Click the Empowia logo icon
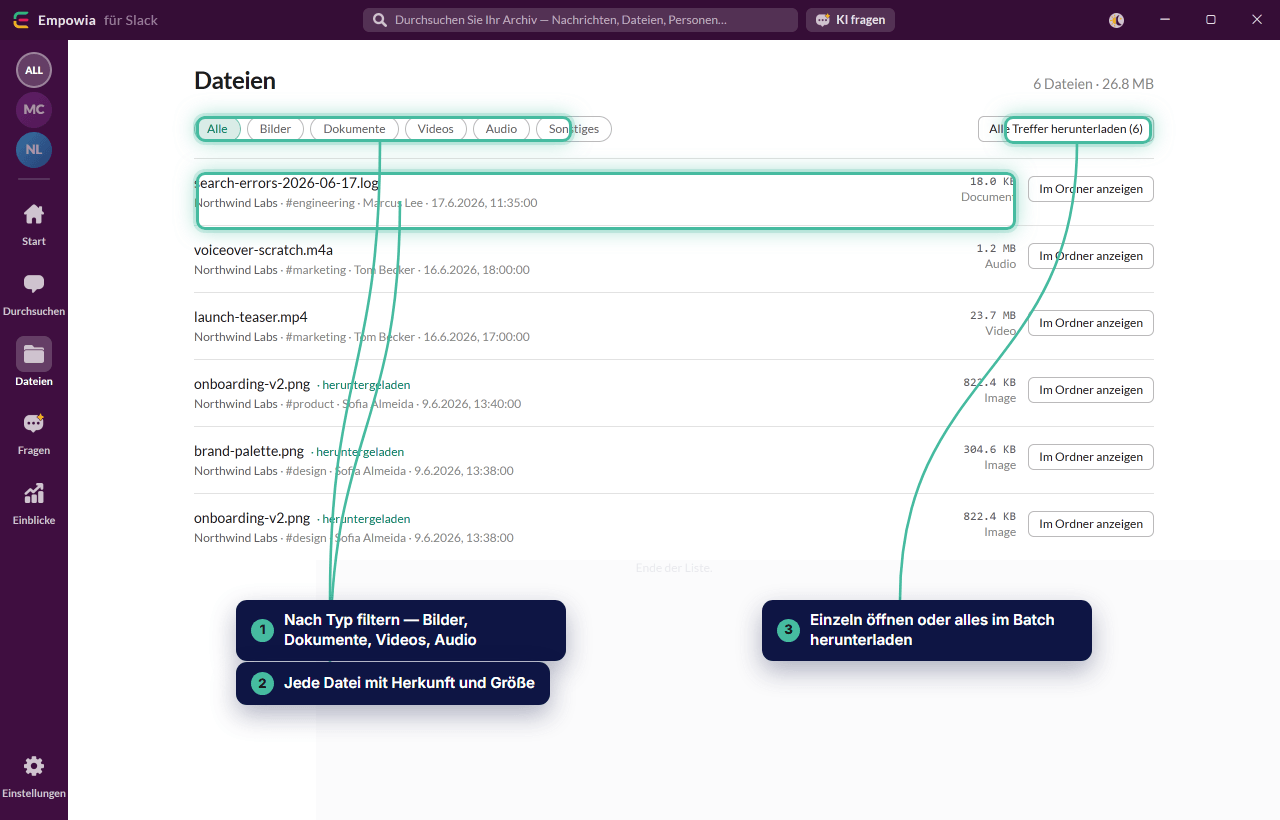The width and height of the screenshot is (1280, 820). point(21,20)
